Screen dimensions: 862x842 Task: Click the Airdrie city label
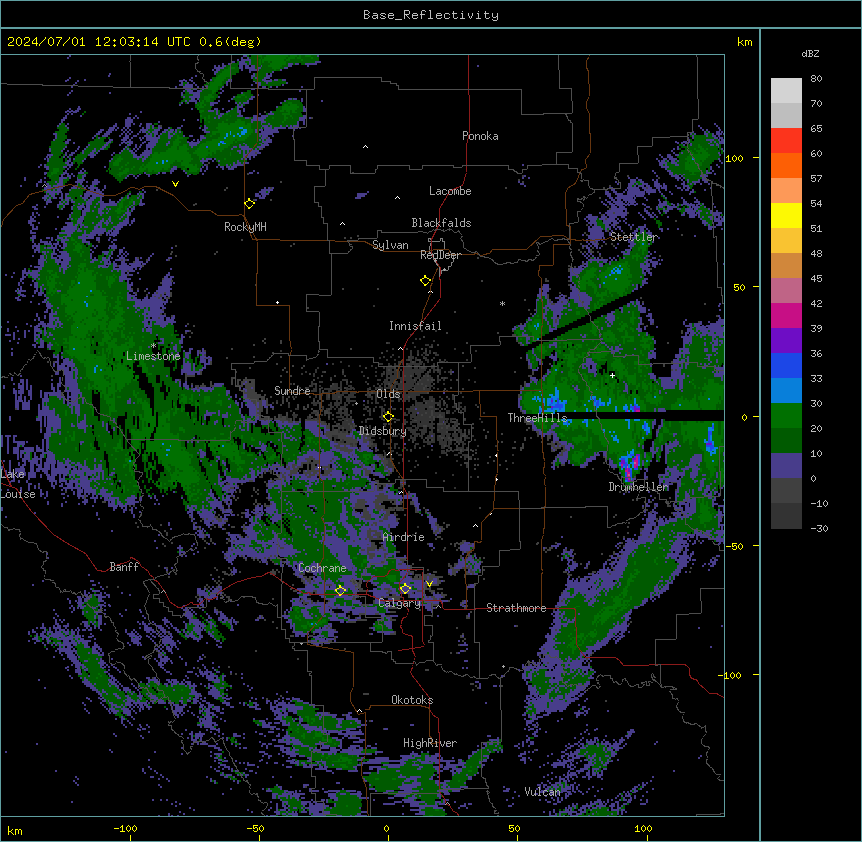point(404,537)
